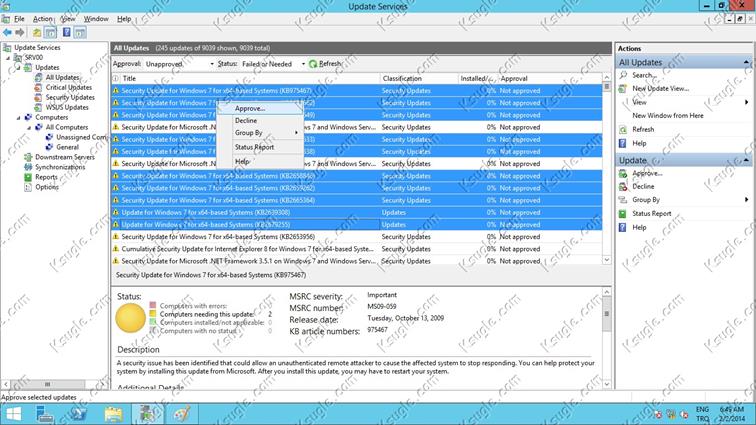
Task: Click the up one level folder icon
Action: point(37,32)
